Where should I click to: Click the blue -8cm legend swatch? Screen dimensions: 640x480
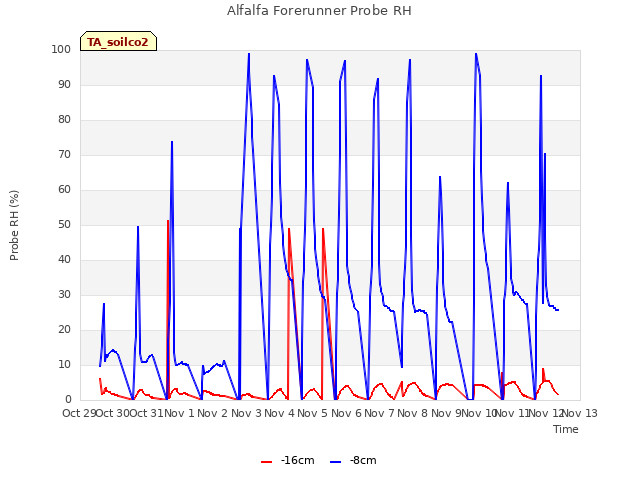tap(335, 462)
